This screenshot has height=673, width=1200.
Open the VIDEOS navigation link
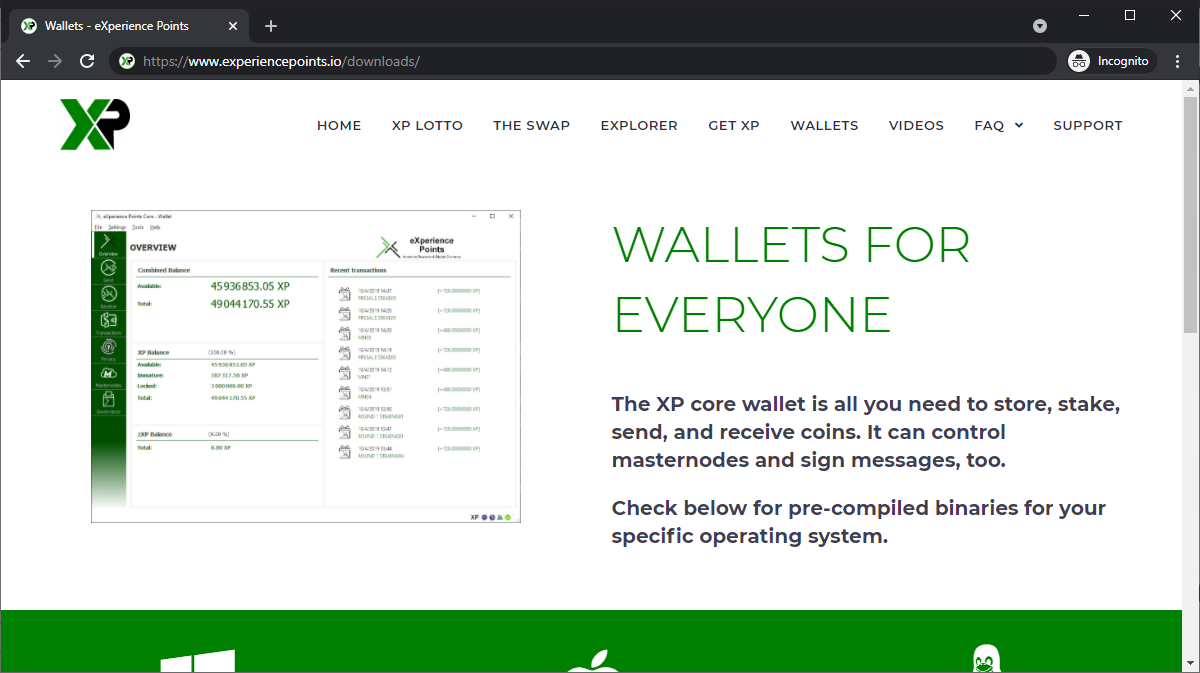(x=916, y=125)
